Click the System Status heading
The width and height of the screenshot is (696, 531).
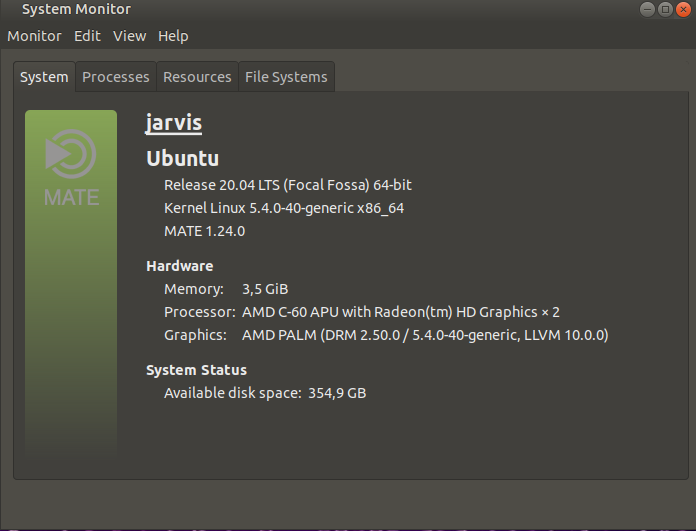coord(197,370)
